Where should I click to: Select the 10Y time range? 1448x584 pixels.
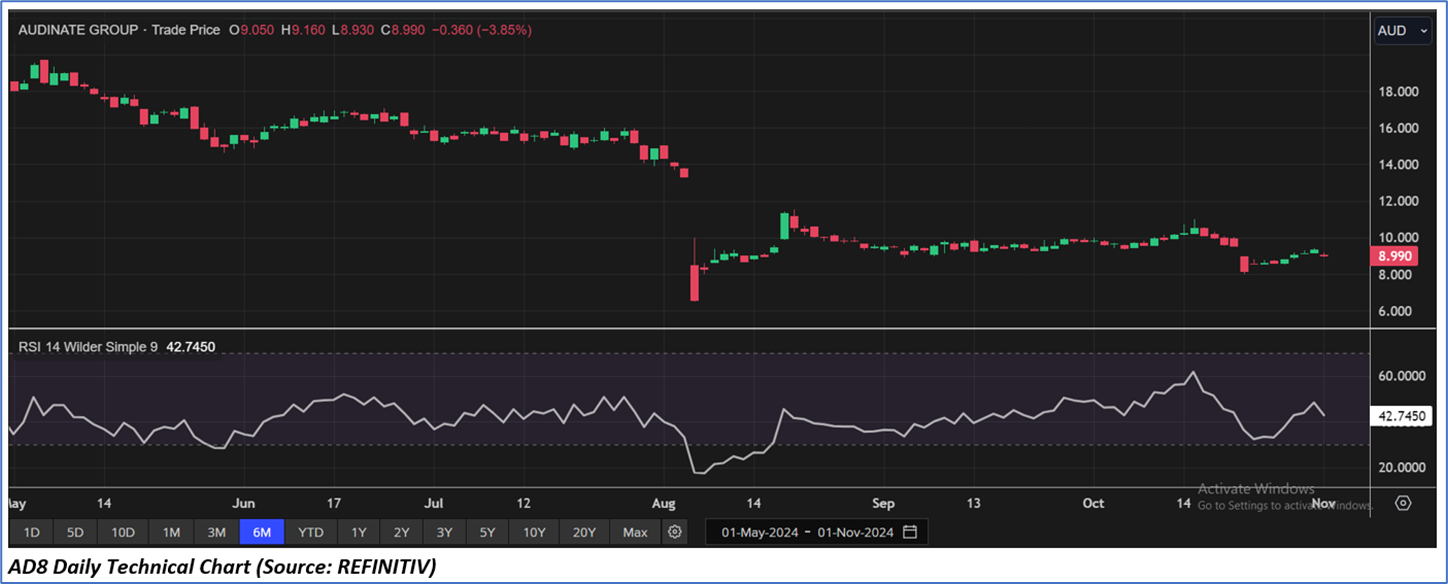pos(535,532)
